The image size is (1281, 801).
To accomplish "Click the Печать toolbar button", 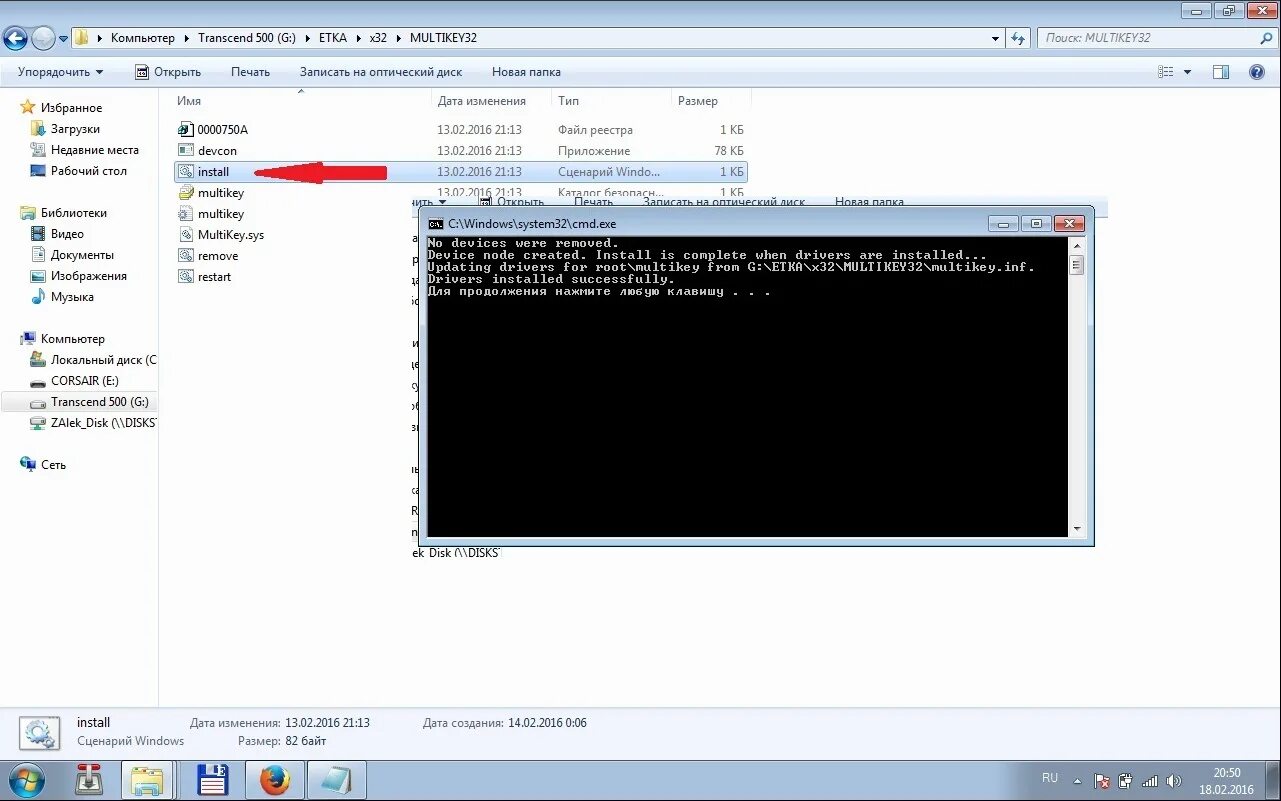I will [x=250, y=72].
